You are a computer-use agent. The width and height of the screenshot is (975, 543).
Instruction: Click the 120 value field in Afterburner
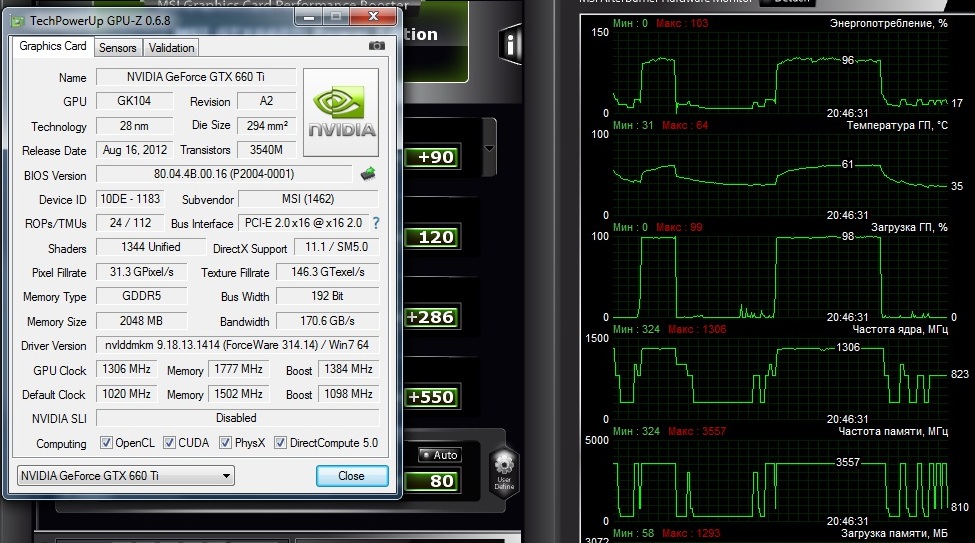433,237
